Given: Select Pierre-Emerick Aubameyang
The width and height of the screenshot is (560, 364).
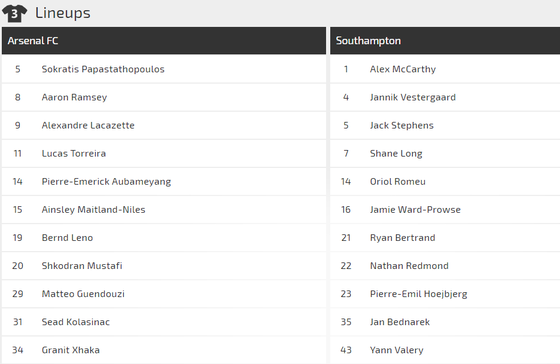Looking at the screenshot, I should coord(106,182).
